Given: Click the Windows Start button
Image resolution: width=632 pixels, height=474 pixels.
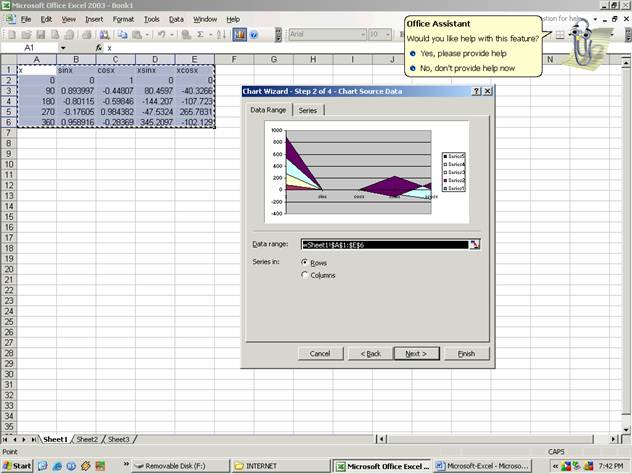Looking at the screenshot, I should [x=17, y=466].
